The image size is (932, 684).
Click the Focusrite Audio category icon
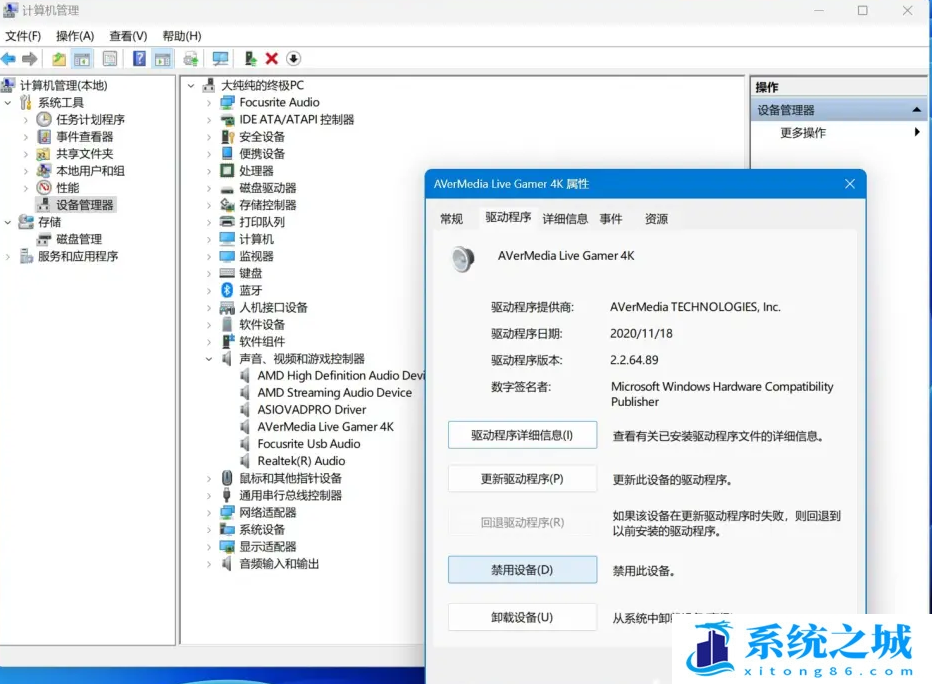tap(227, 102)
